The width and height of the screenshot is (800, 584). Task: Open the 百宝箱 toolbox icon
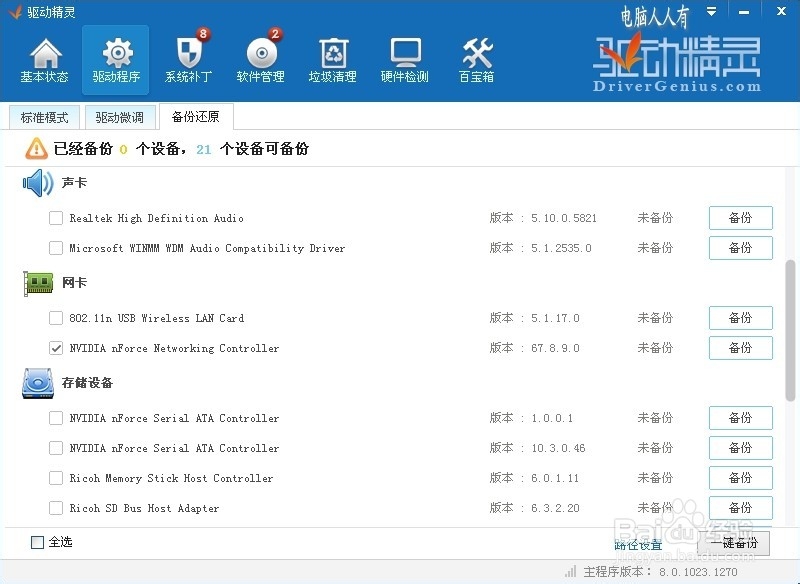pos(477,58)
